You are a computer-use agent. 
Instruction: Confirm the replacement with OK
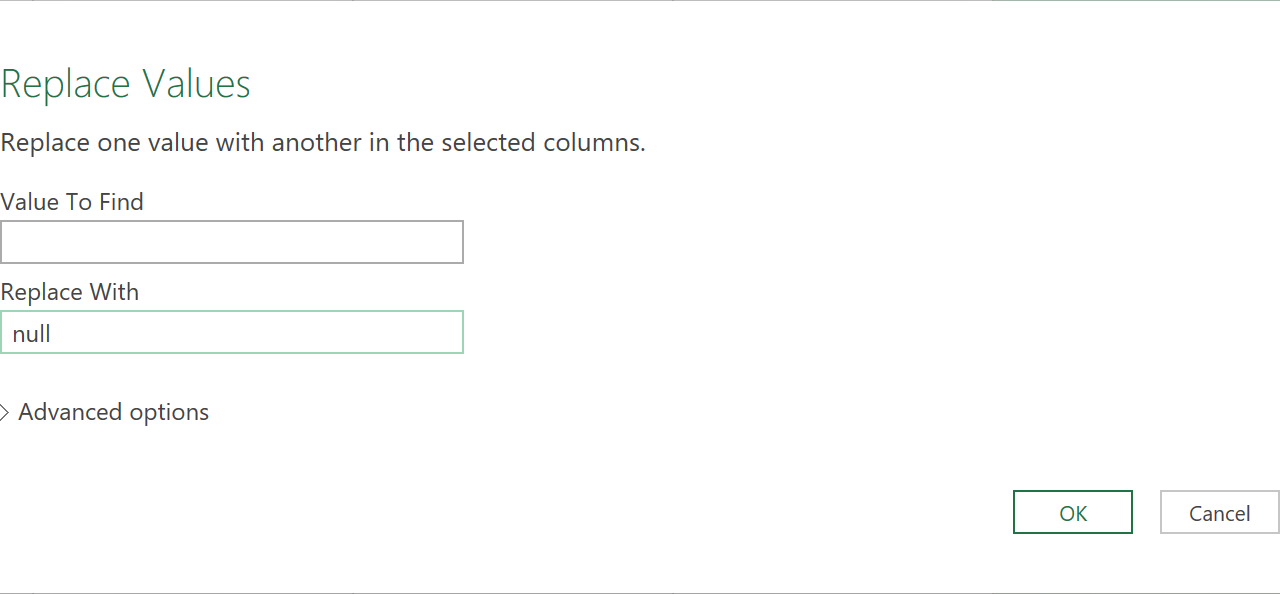(x=1072, y=512)
